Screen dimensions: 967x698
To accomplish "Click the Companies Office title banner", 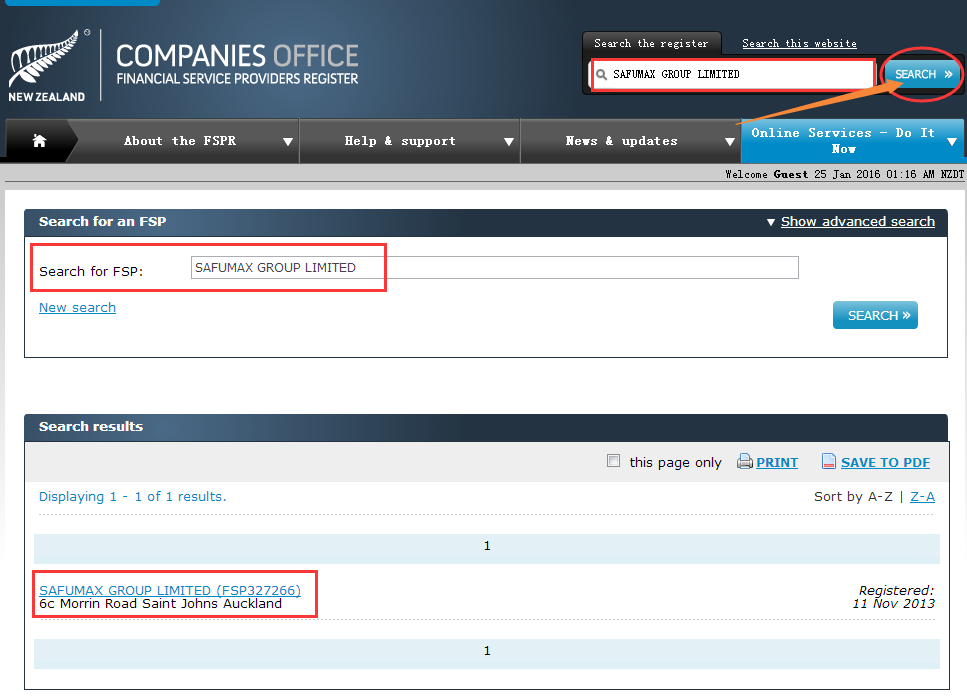I will [237, 64].
